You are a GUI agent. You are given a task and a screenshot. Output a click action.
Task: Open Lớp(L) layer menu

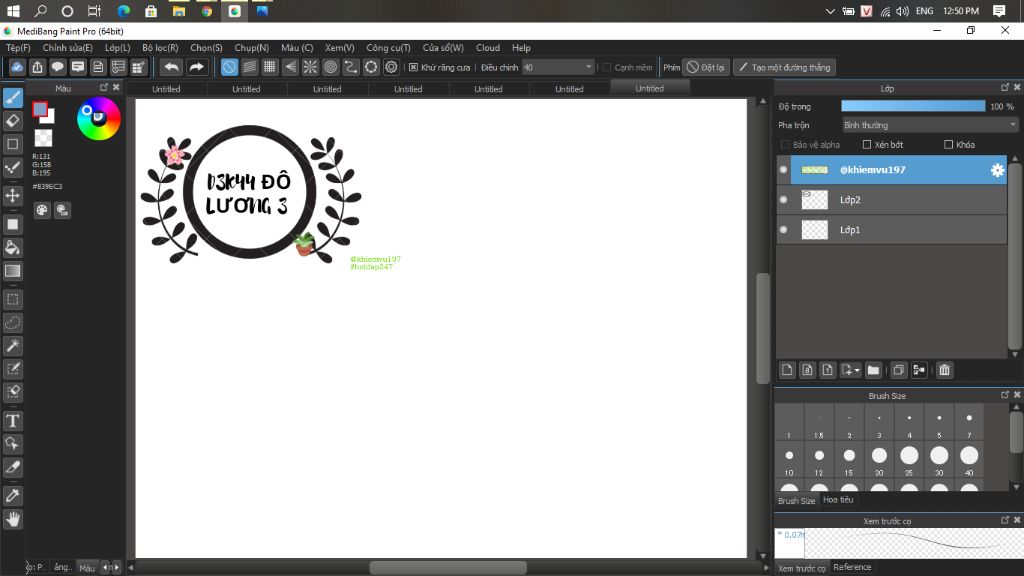click(x=118, y=48)
